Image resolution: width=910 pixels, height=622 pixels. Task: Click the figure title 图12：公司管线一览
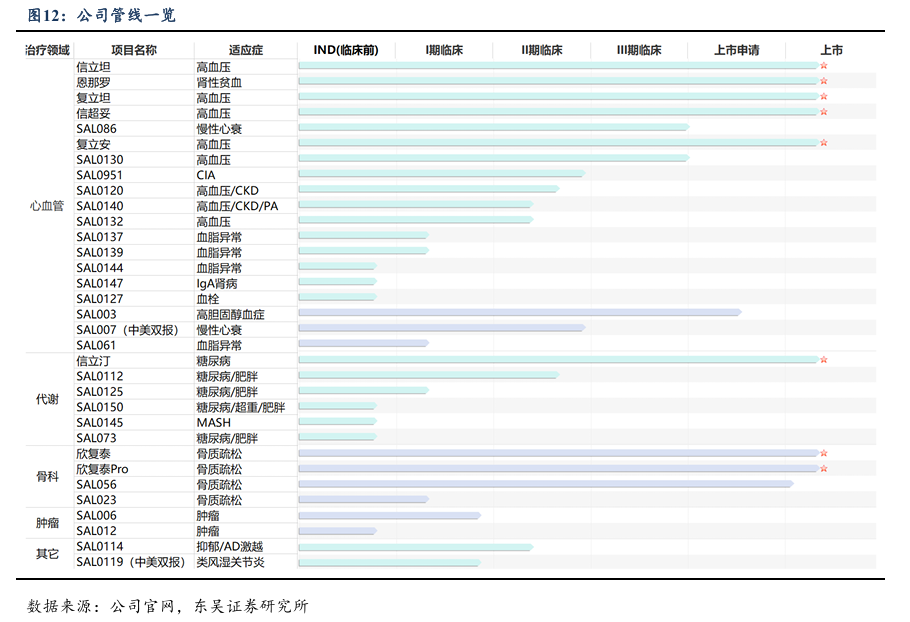pyautogui.click(x=102, y=15)
